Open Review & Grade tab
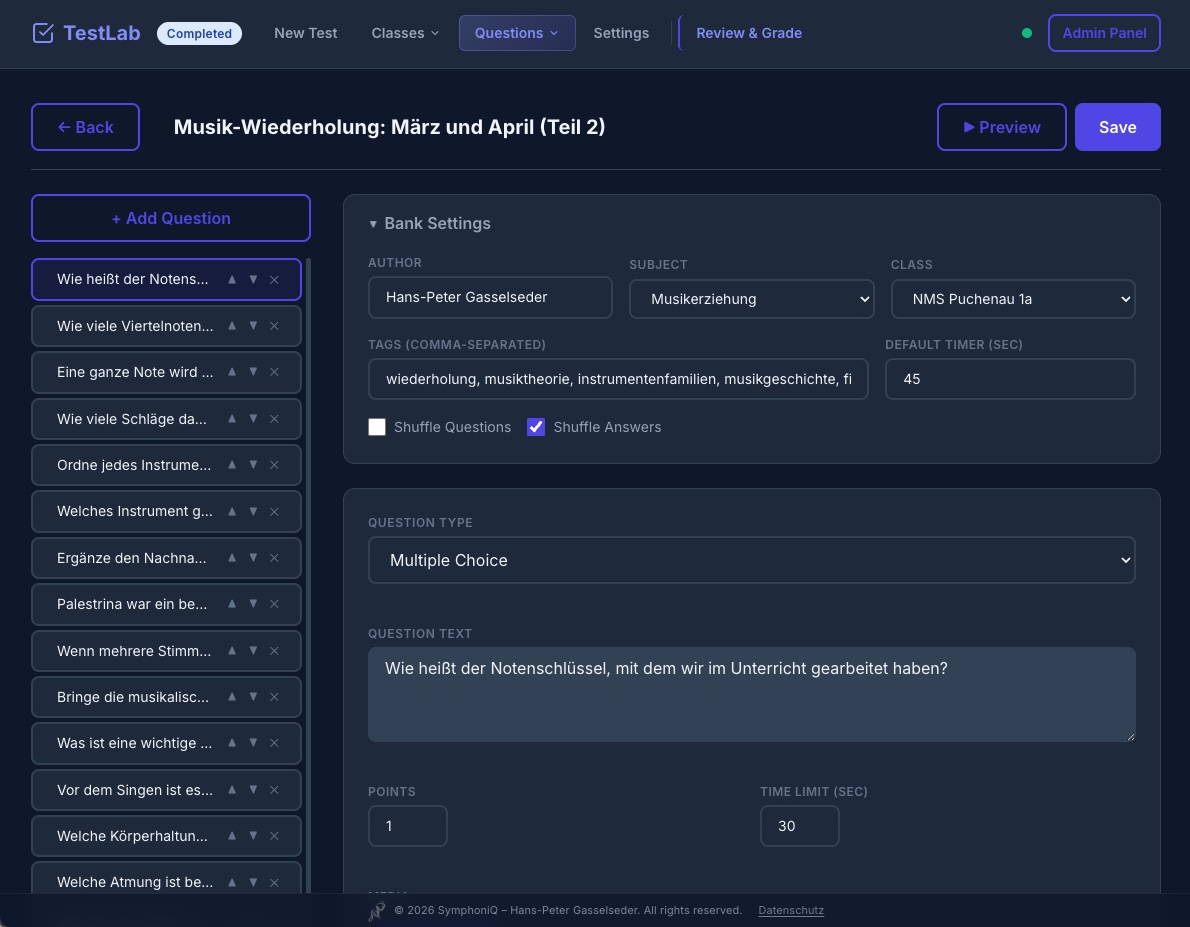 pyautogui.click(x=749, y=33)
